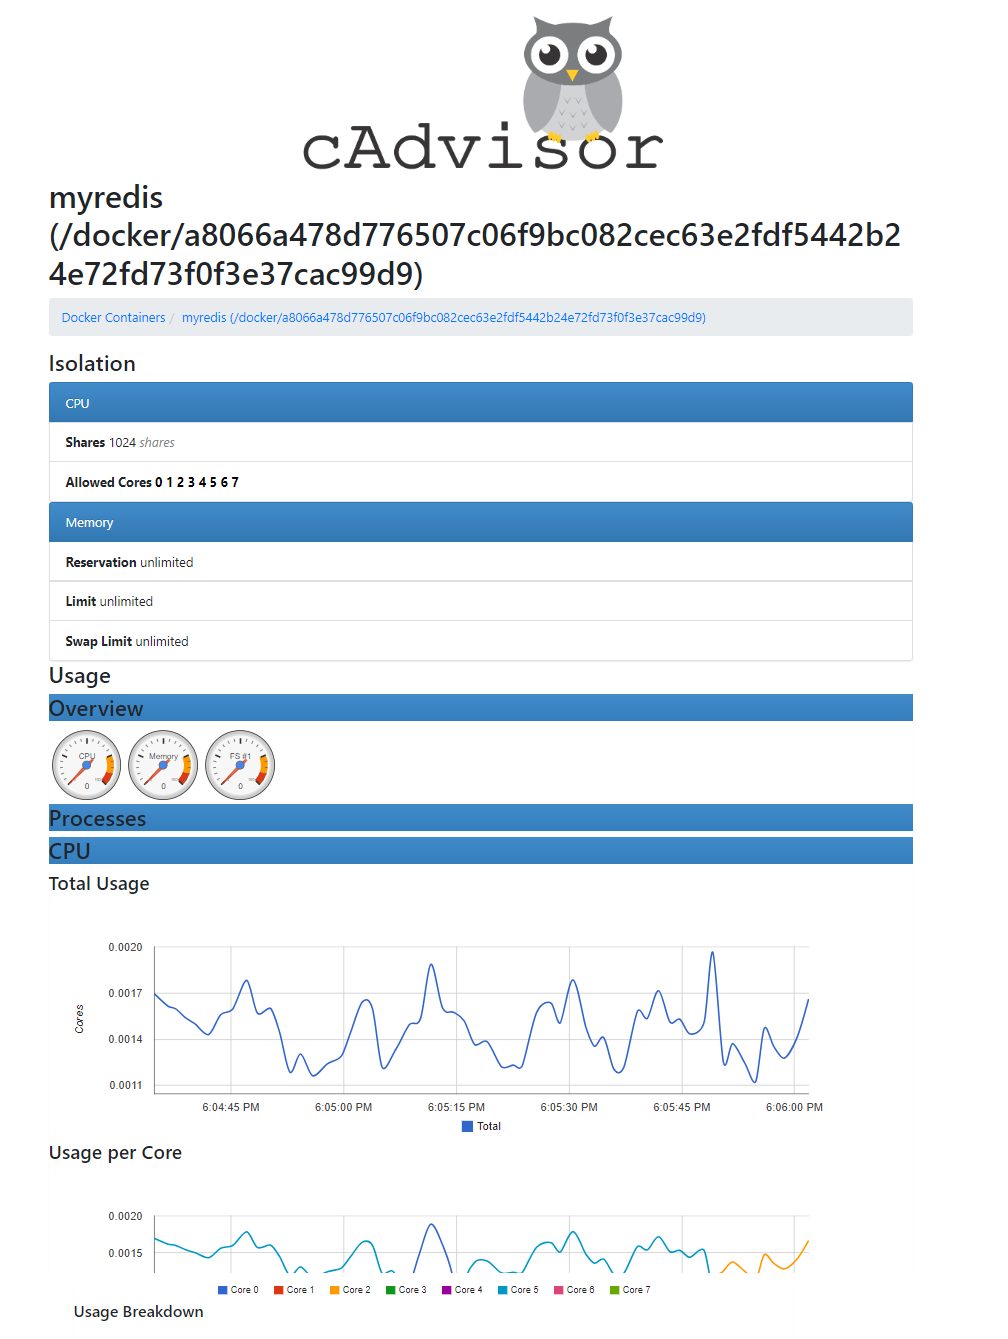Click the 0.0017 y-axis label on Total Usage chart
This screenshot has width=1008, height=1339.
125,994
